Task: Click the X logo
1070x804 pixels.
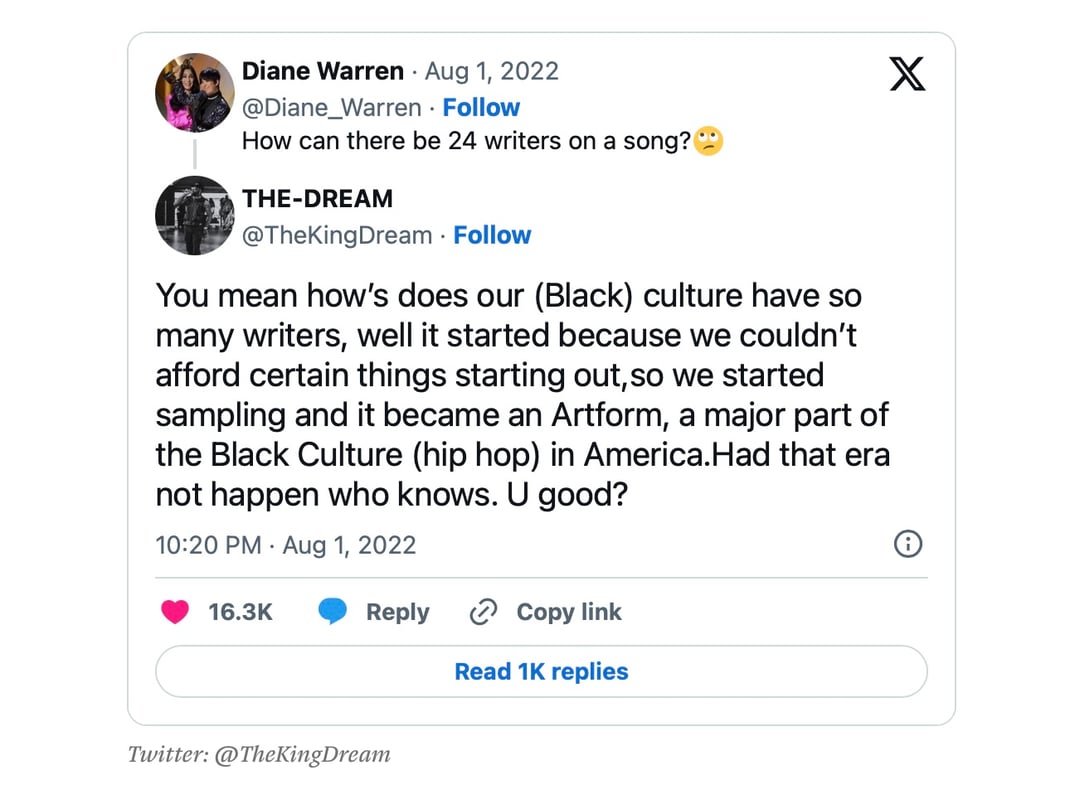Action: pos(907,74)
